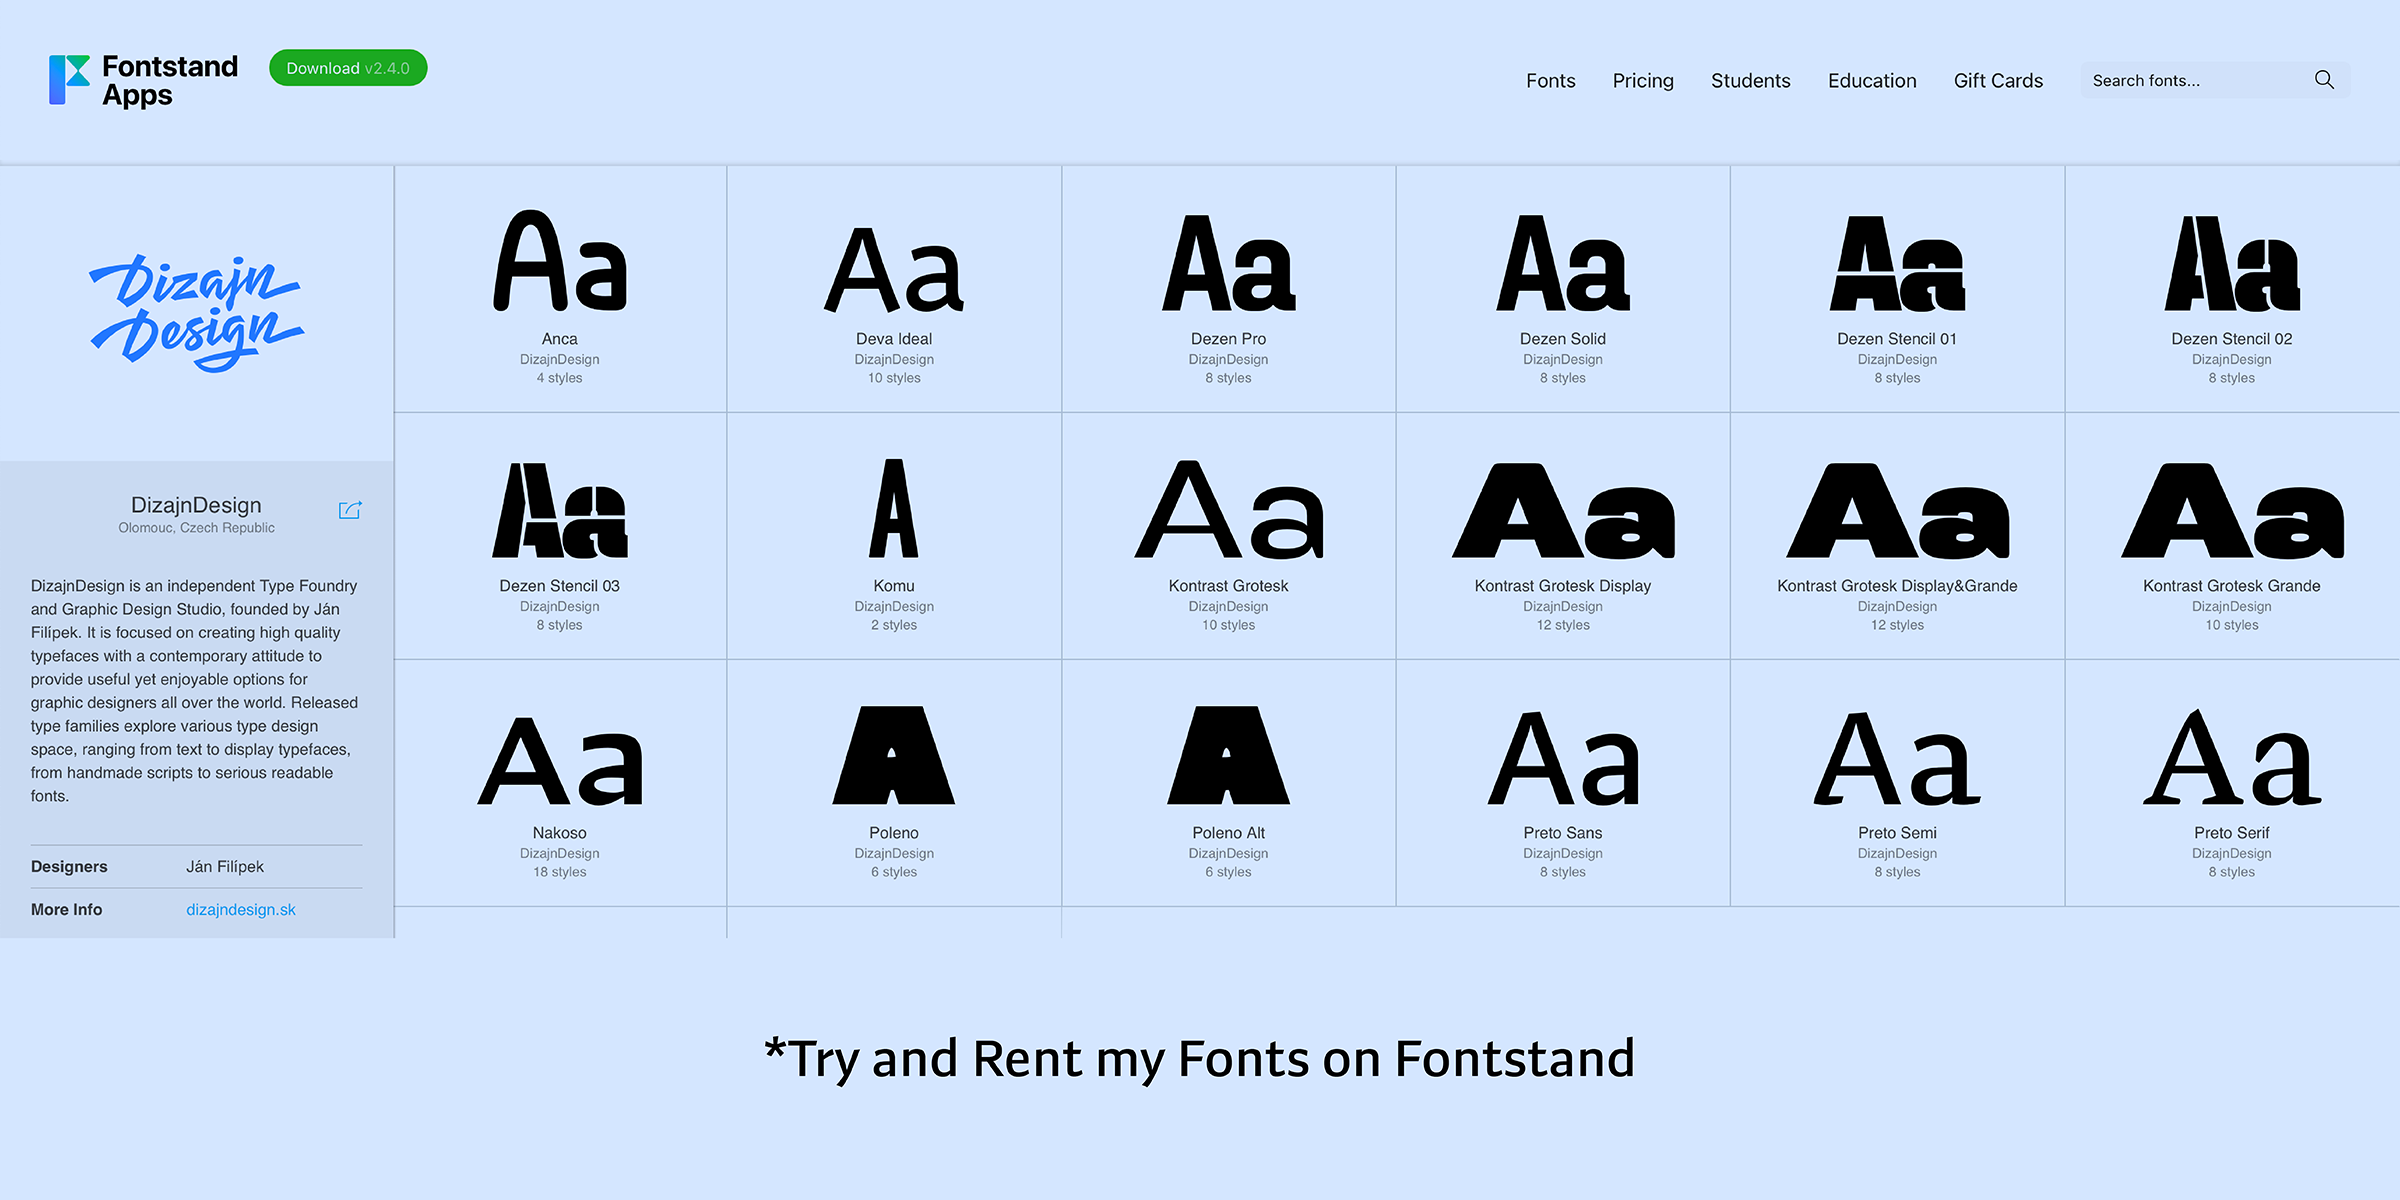
Task: Click the "Komu" font name label
Action: pos(894,586)
